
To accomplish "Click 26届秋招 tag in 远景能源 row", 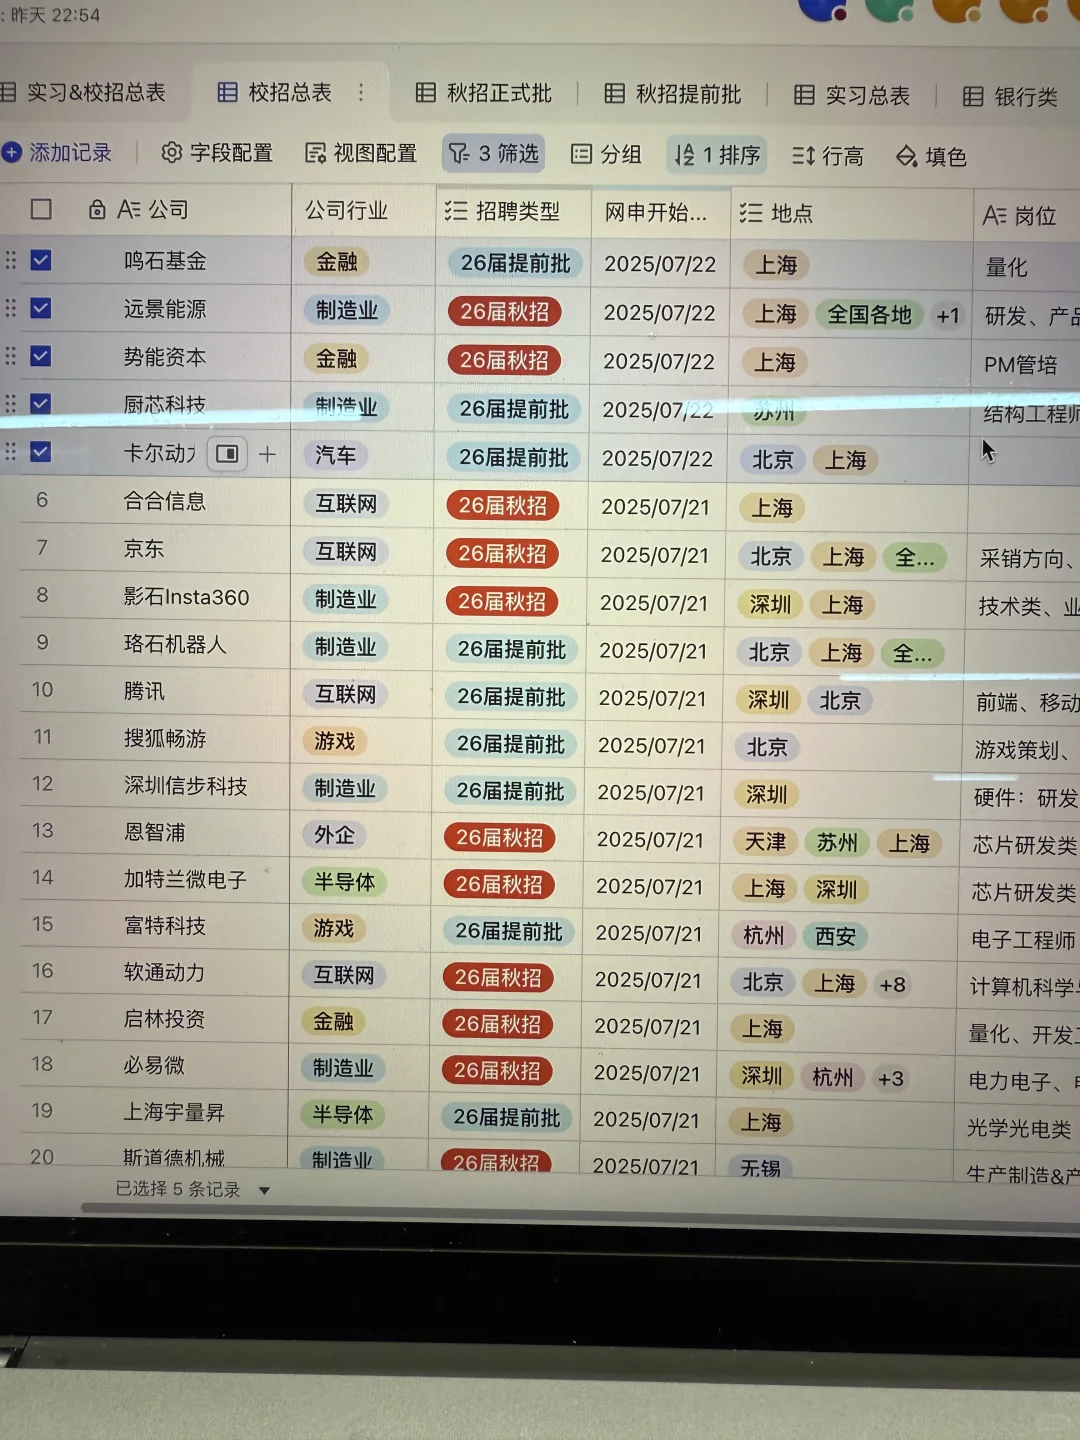I will tap(505, 312).
